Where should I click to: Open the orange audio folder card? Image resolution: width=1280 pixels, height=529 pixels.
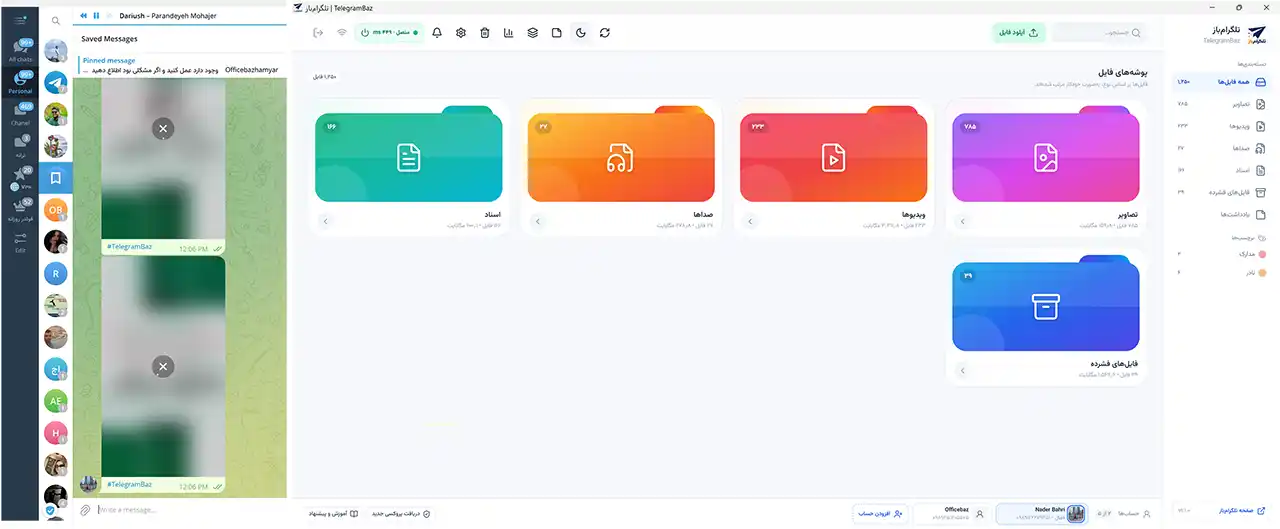click(x=621, y=155)
